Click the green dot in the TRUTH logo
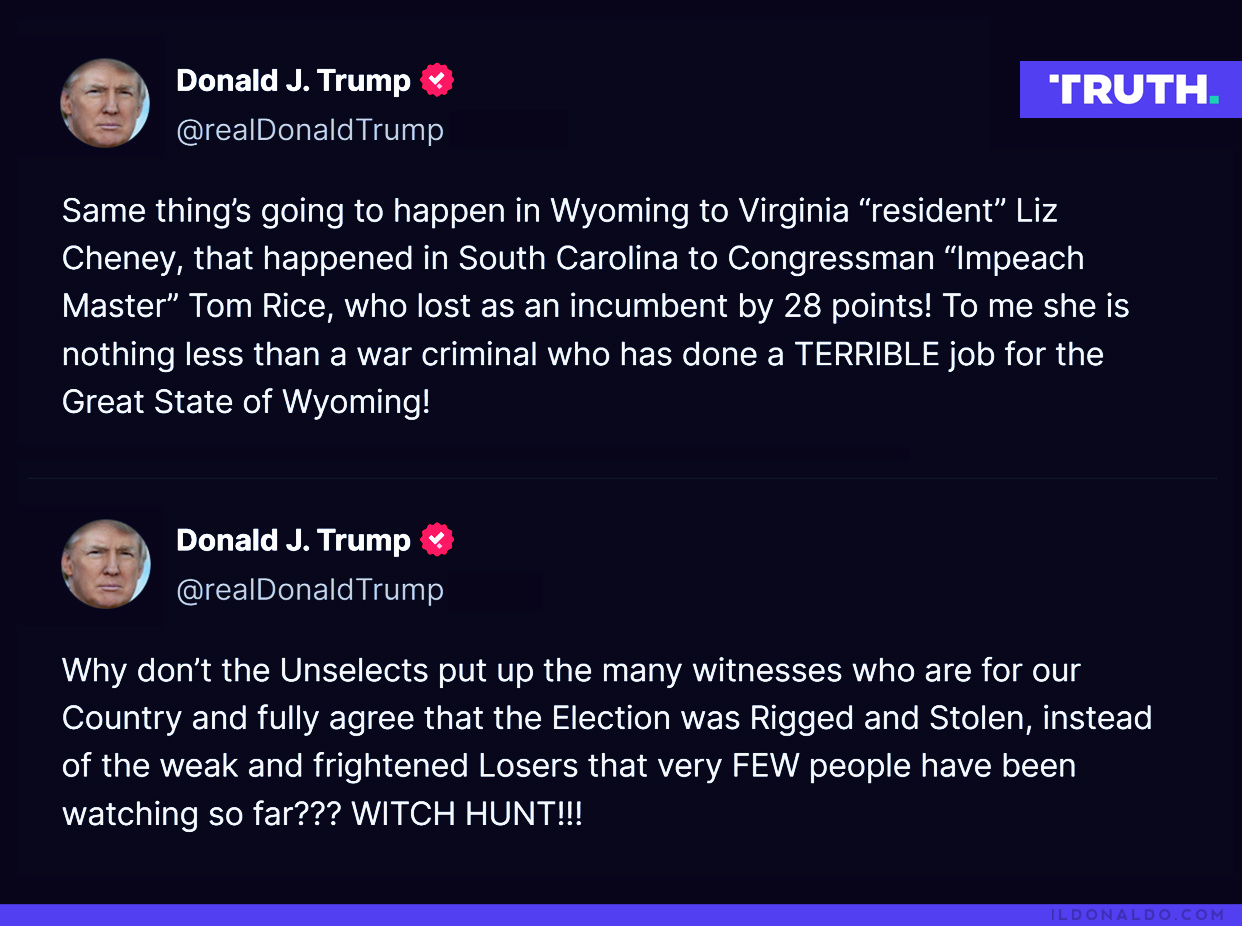Viewport: 1242px width, 926px height. coord(1213,100)
